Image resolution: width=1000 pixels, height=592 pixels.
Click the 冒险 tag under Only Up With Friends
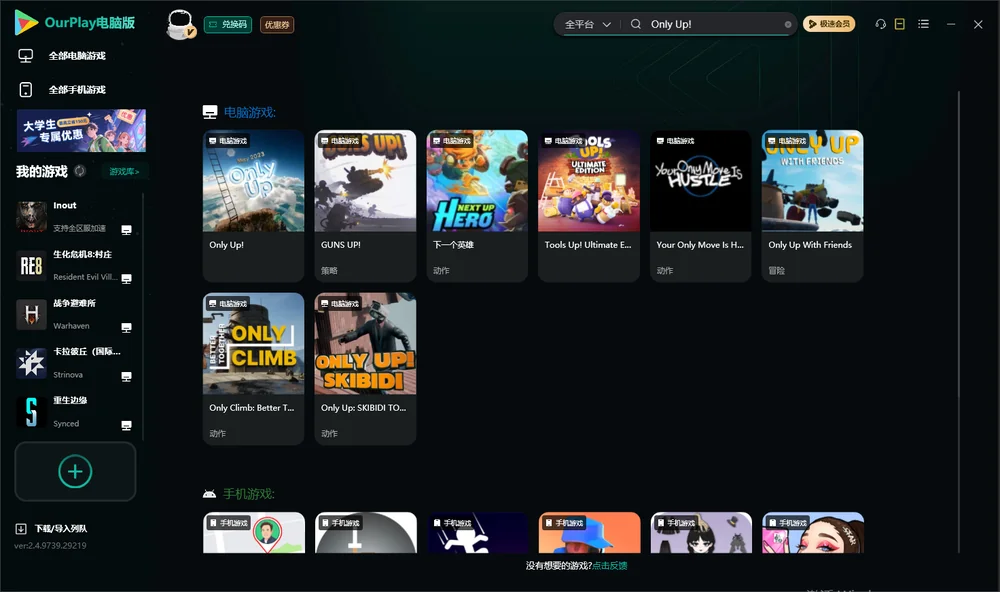coord(776,270)
